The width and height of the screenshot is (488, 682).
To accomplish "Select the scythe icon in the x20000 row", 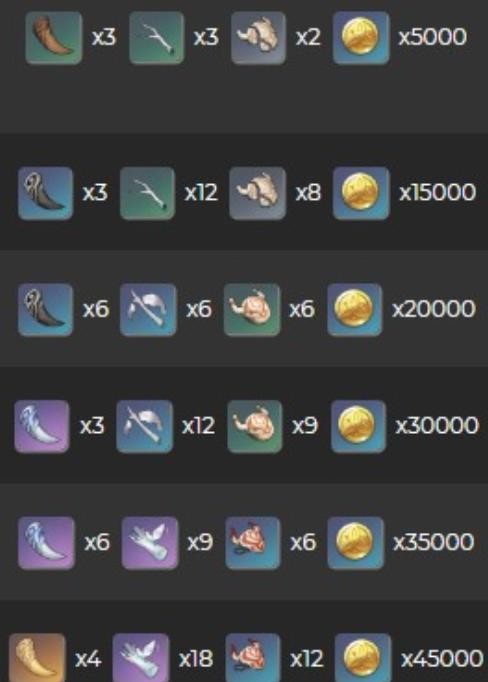I will [x=148, y=310].
